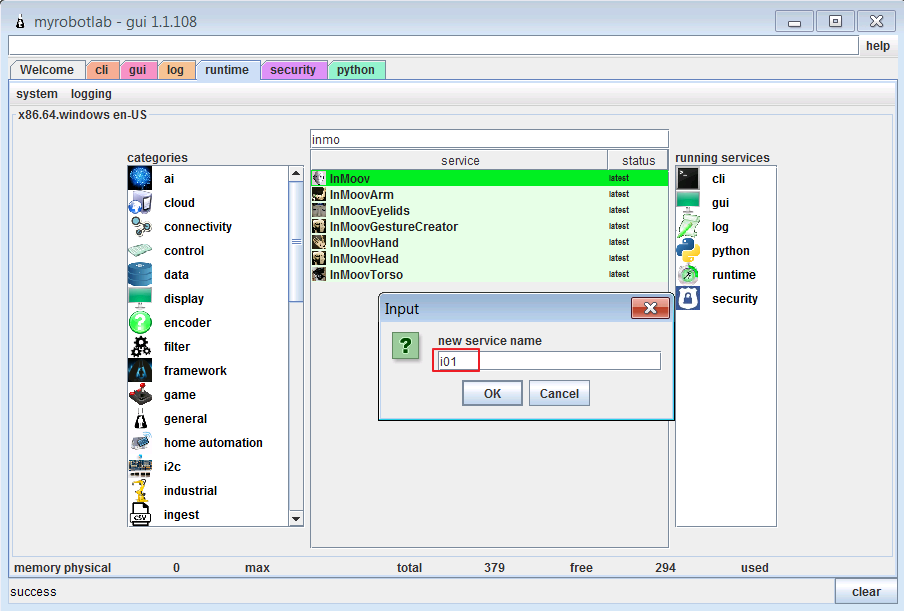Select the home automation category label
Viewport: 904px width, 611px height.
pyautogui.click(x=213, y=443)
